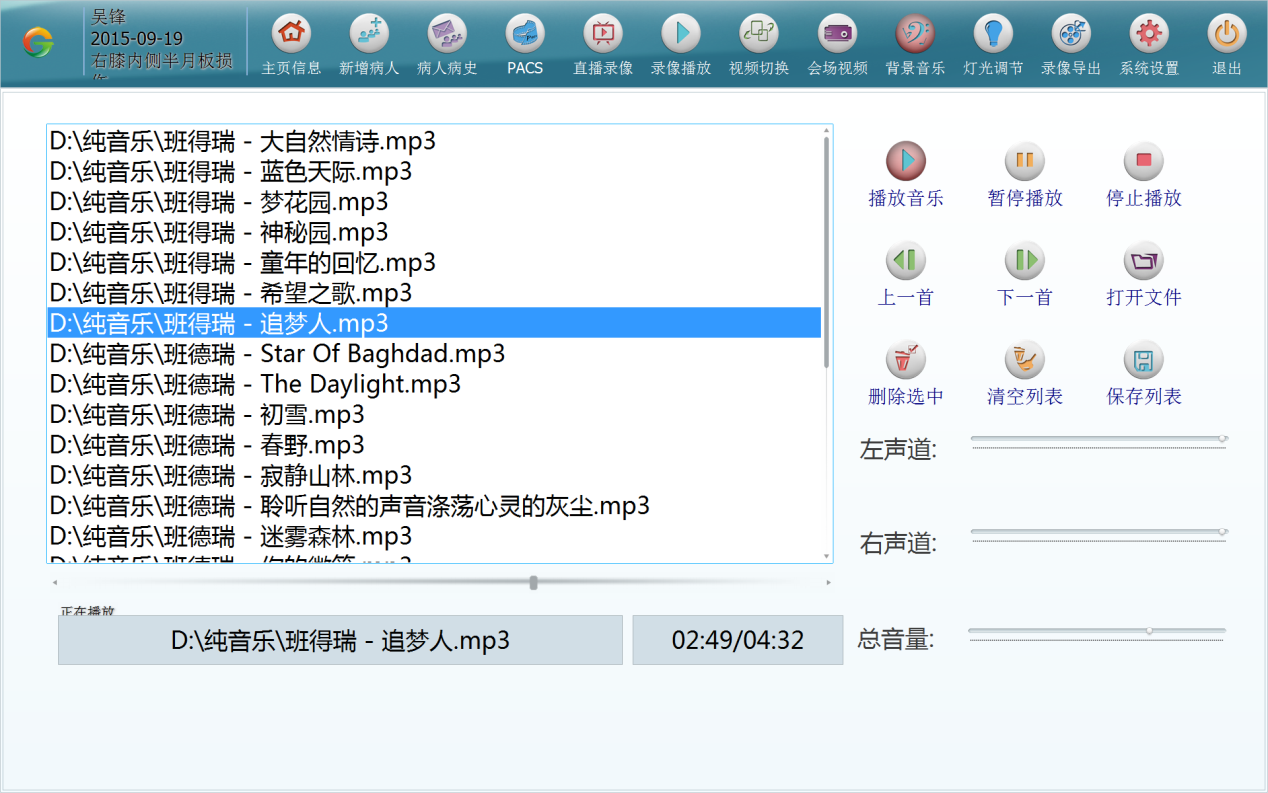
Task: Select 班德瑞 - 初雪.mp3 in playlist
Action: pyautogui.click(x=434, y=414)
